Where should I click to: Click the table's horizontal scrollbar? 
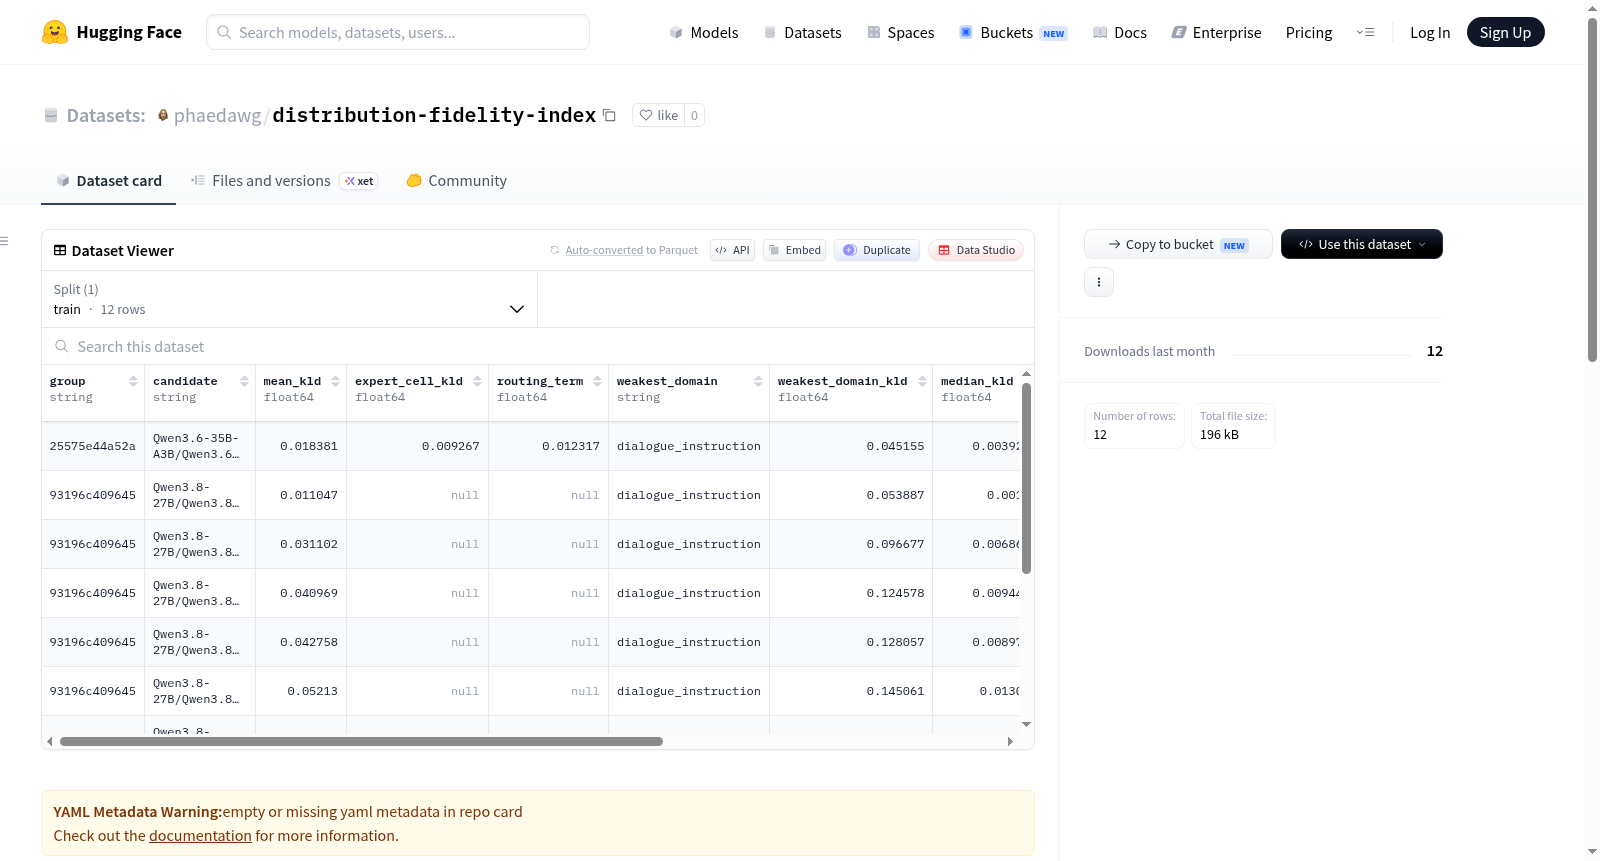click(361, 742)
